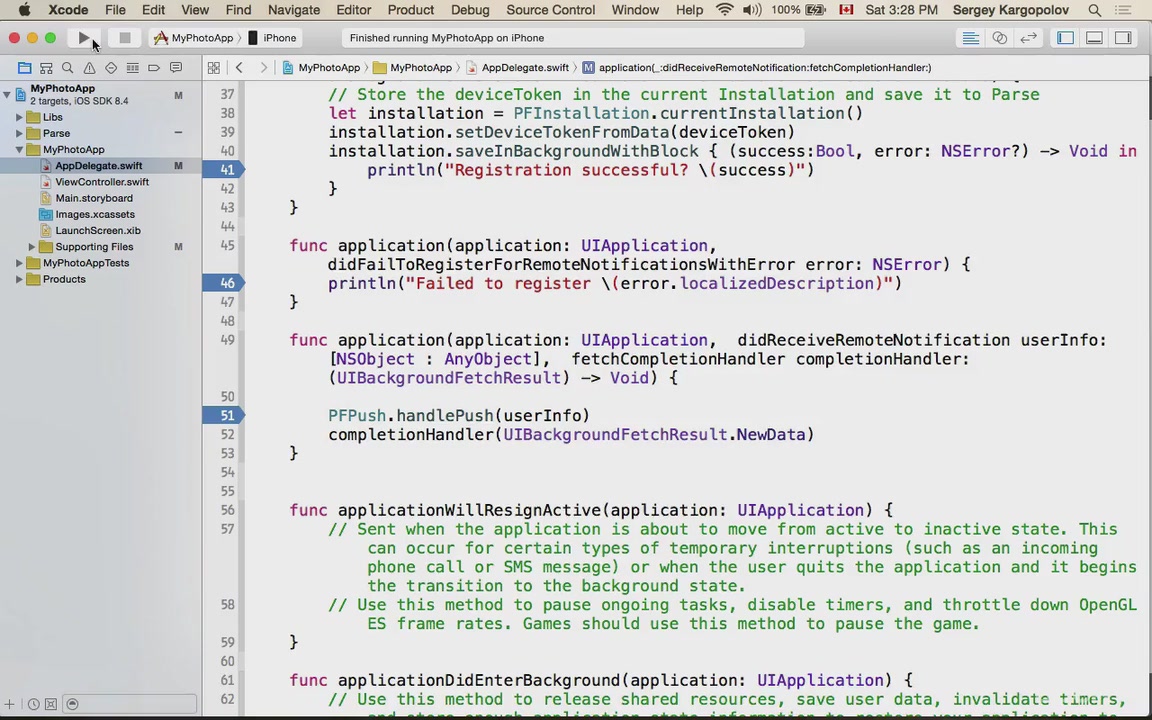The image size is (1152, 720).
Task: Open the Apple menu
Action: (x=24, y=10)
